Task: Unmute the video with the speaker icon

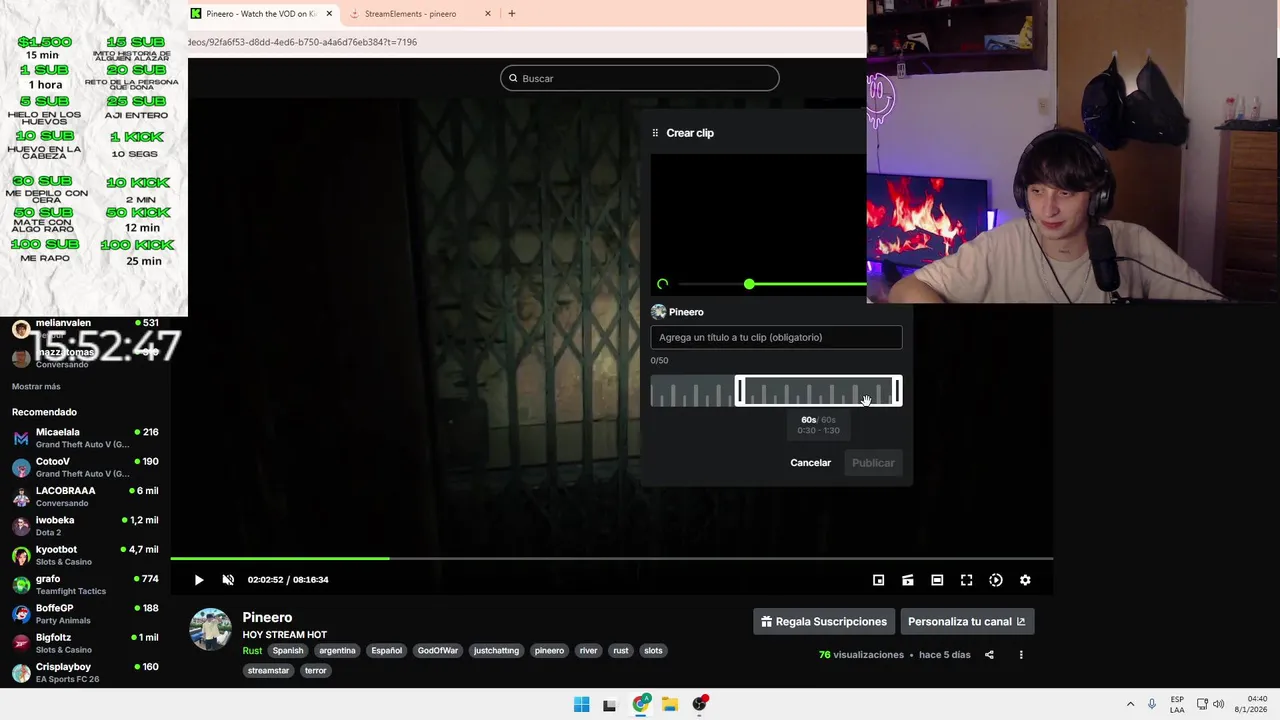Action: click(x=228, y=580)
